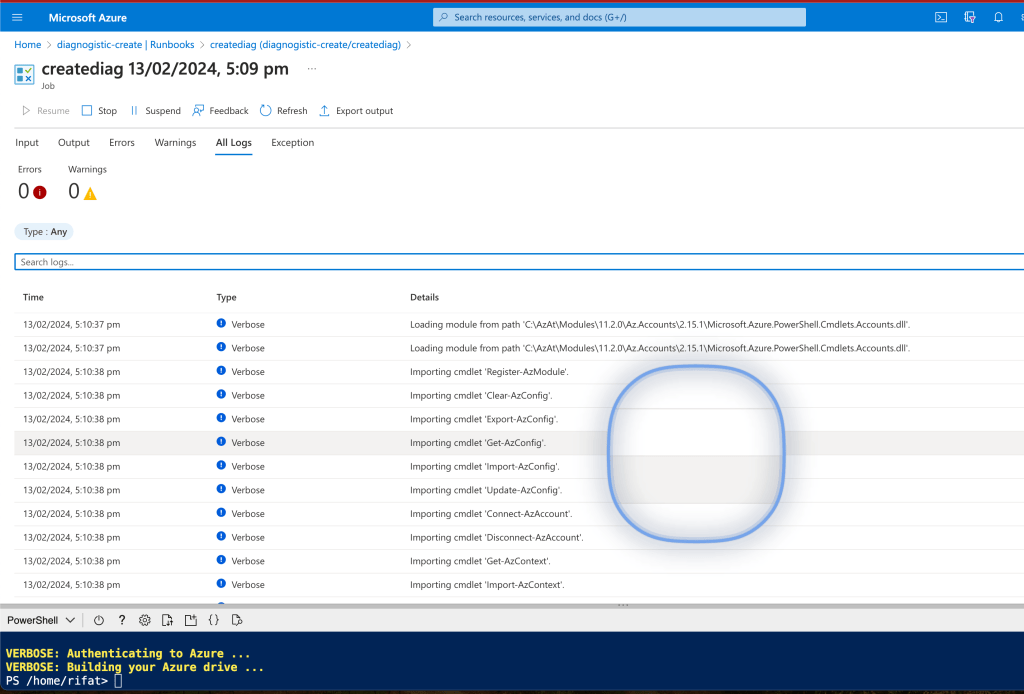Click the Cloud Shell pane resize handle dots
Viewport: 1024px width, 694px height.
coord(623,605)
